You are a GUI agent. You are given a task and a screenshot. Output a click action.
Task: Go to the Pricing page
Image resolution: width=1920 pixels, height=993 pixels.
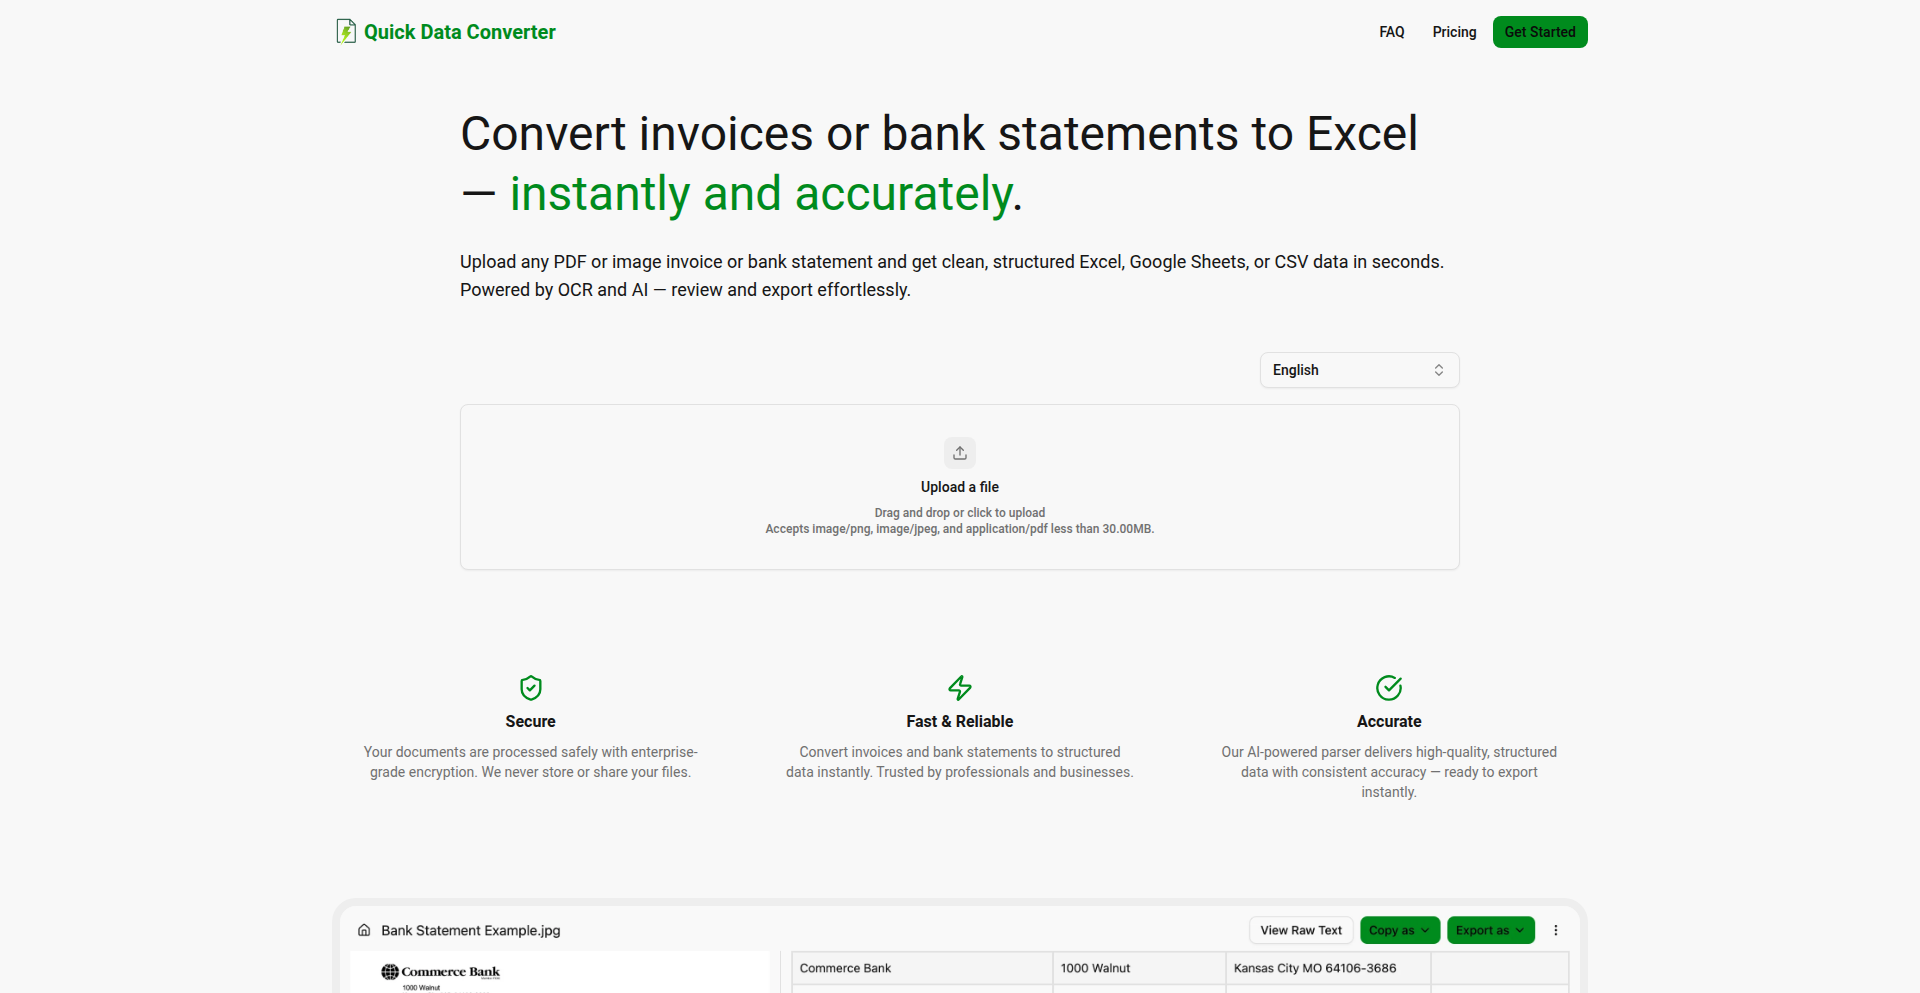point(1454,32)
